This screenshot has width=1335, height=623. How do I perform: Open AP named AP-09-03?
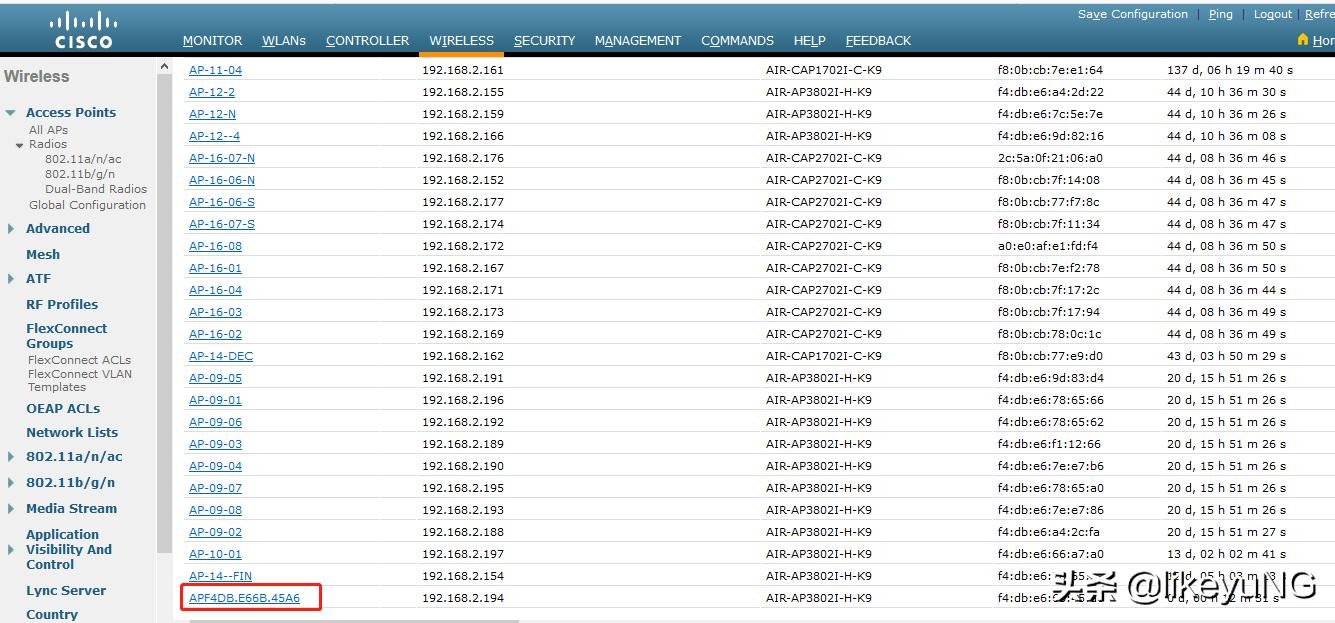tap(215, 444)
